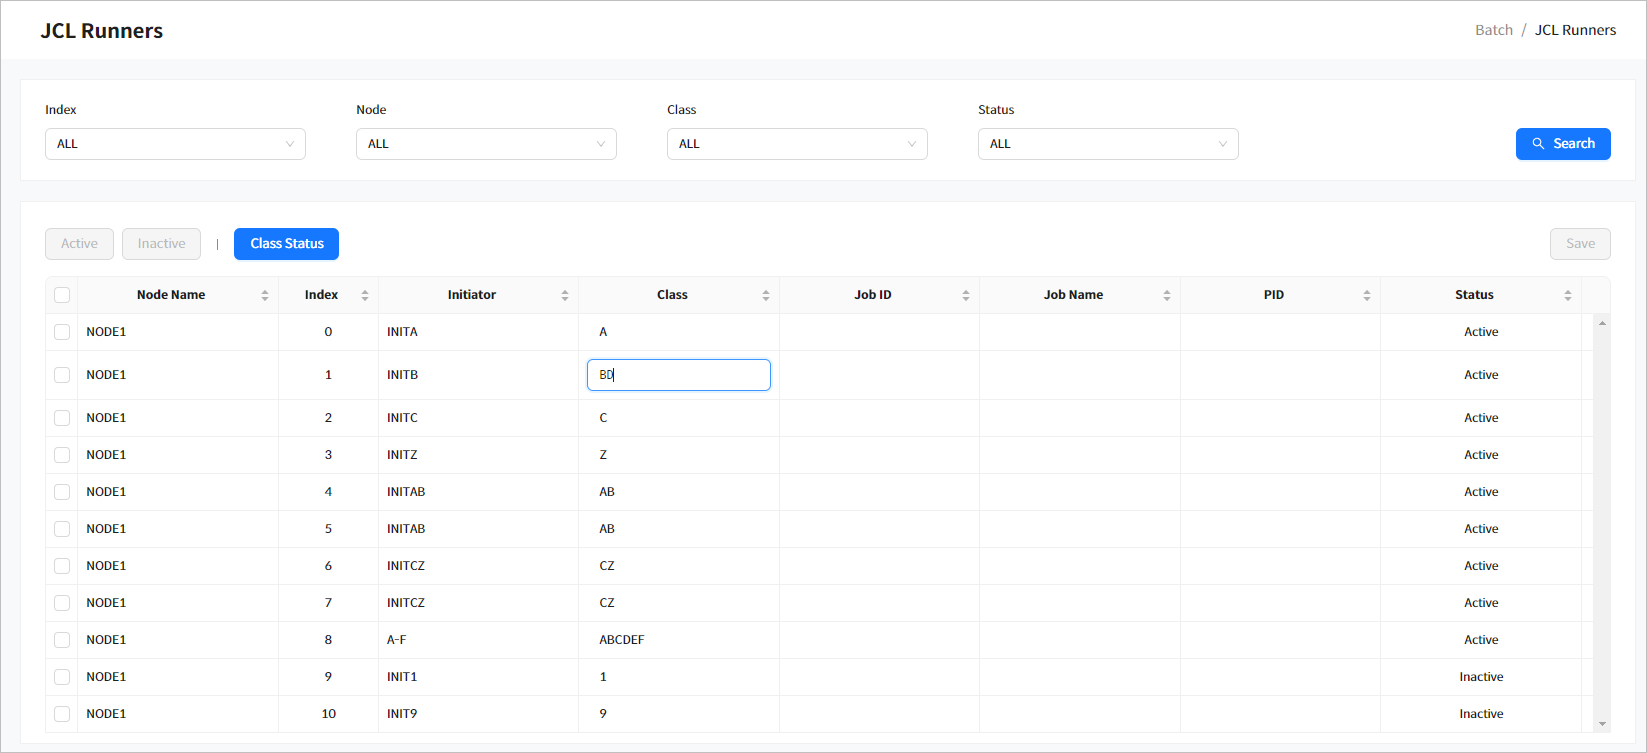1647x753 pixels.
Task: Click the PID column sort icon
Action: pyautogui.click(x=1367, y=296)
